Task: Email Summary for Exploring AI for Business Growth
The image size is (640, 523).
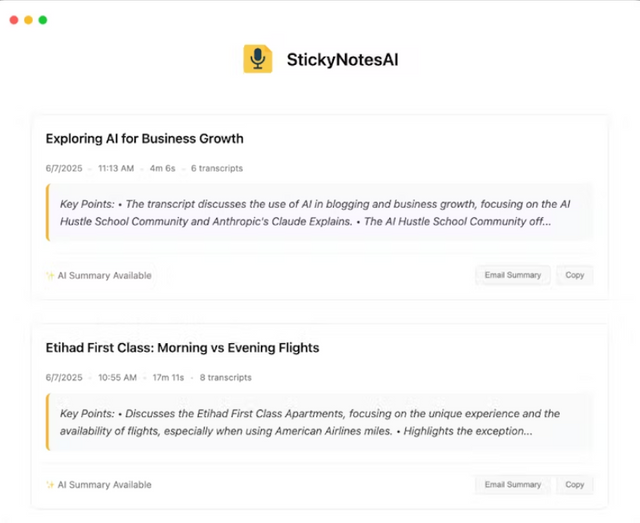Action: tap(513, 275)
